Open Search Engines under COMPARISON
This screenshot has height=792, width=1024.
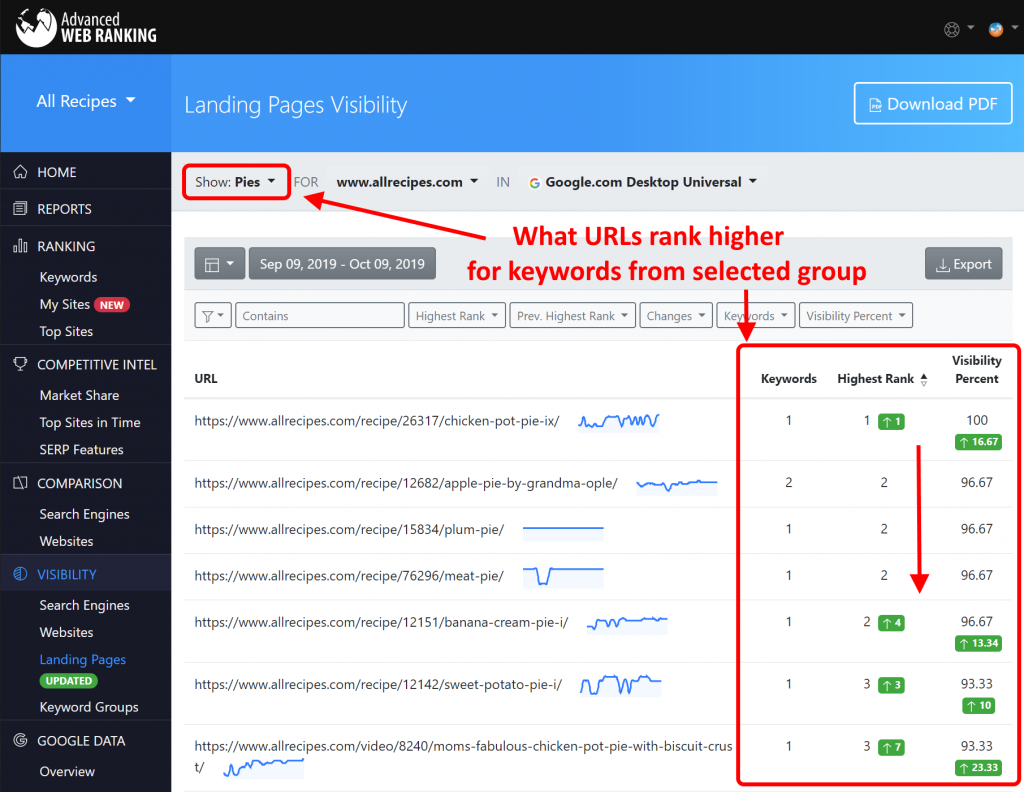click(84, 514)
